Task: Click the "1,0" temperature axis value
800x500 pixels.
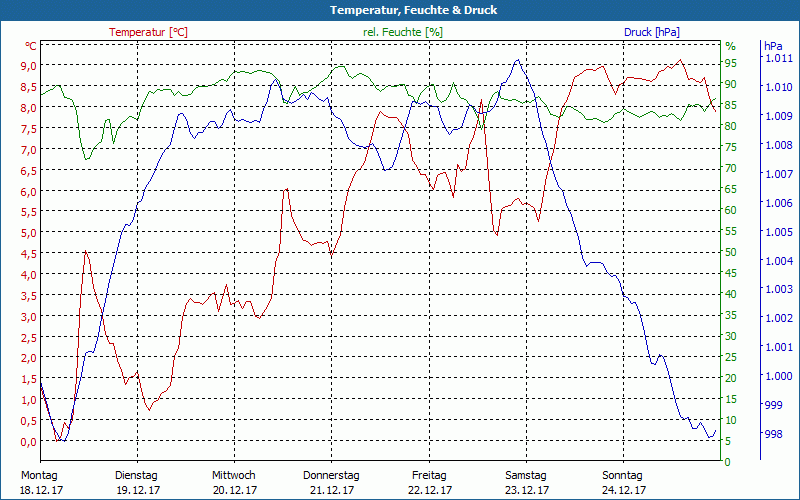Action: pyautogui.click(x=29, y=399)
